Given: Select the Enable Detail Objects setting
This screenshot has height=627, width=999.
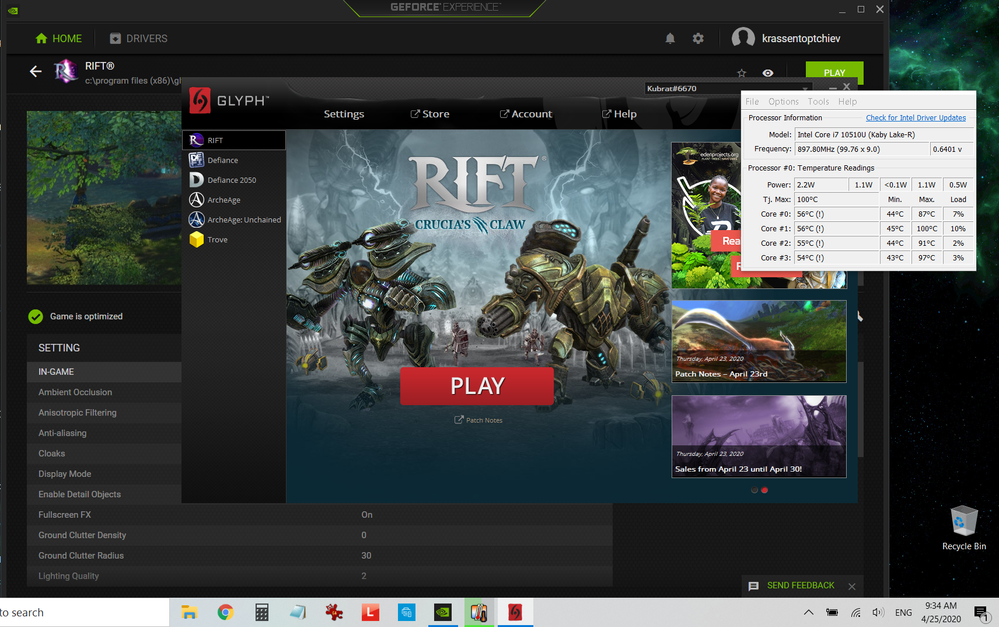Looking at the screenshot, I should [x=104, y=494].
